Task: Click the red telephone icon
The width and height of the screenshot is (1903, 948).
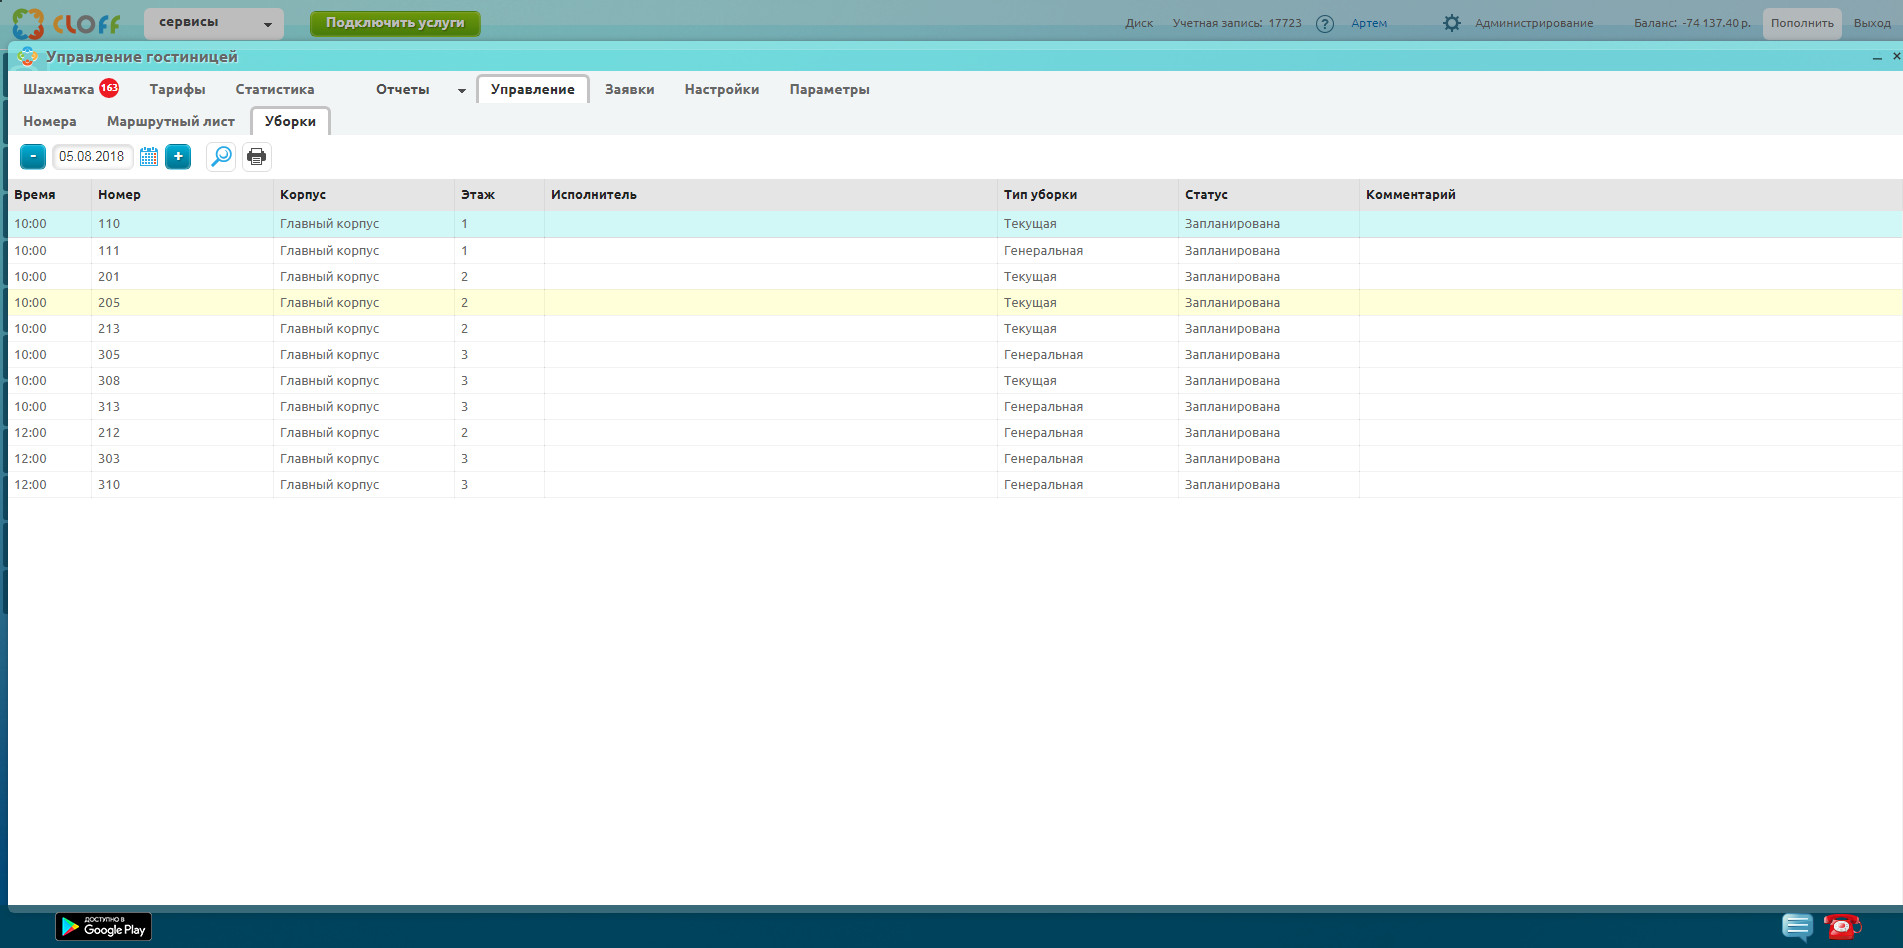Action: tap(1841, 926)
